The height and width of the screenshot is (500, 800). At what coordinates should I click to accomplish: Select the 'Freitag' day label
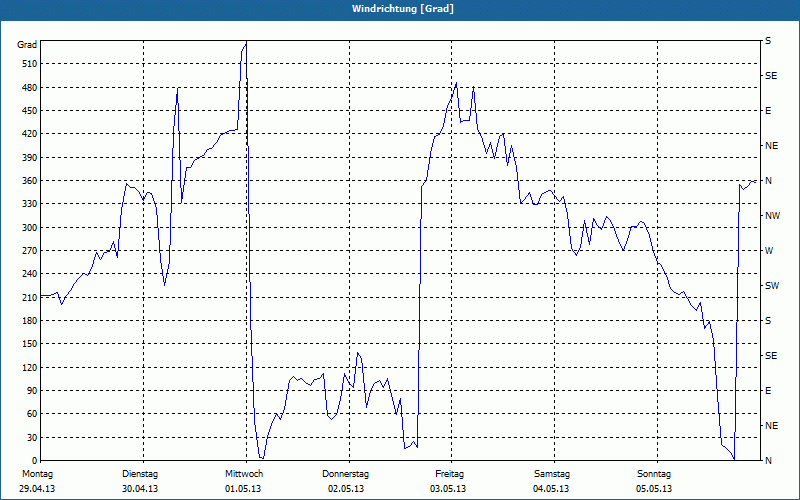tap(449, 474)
